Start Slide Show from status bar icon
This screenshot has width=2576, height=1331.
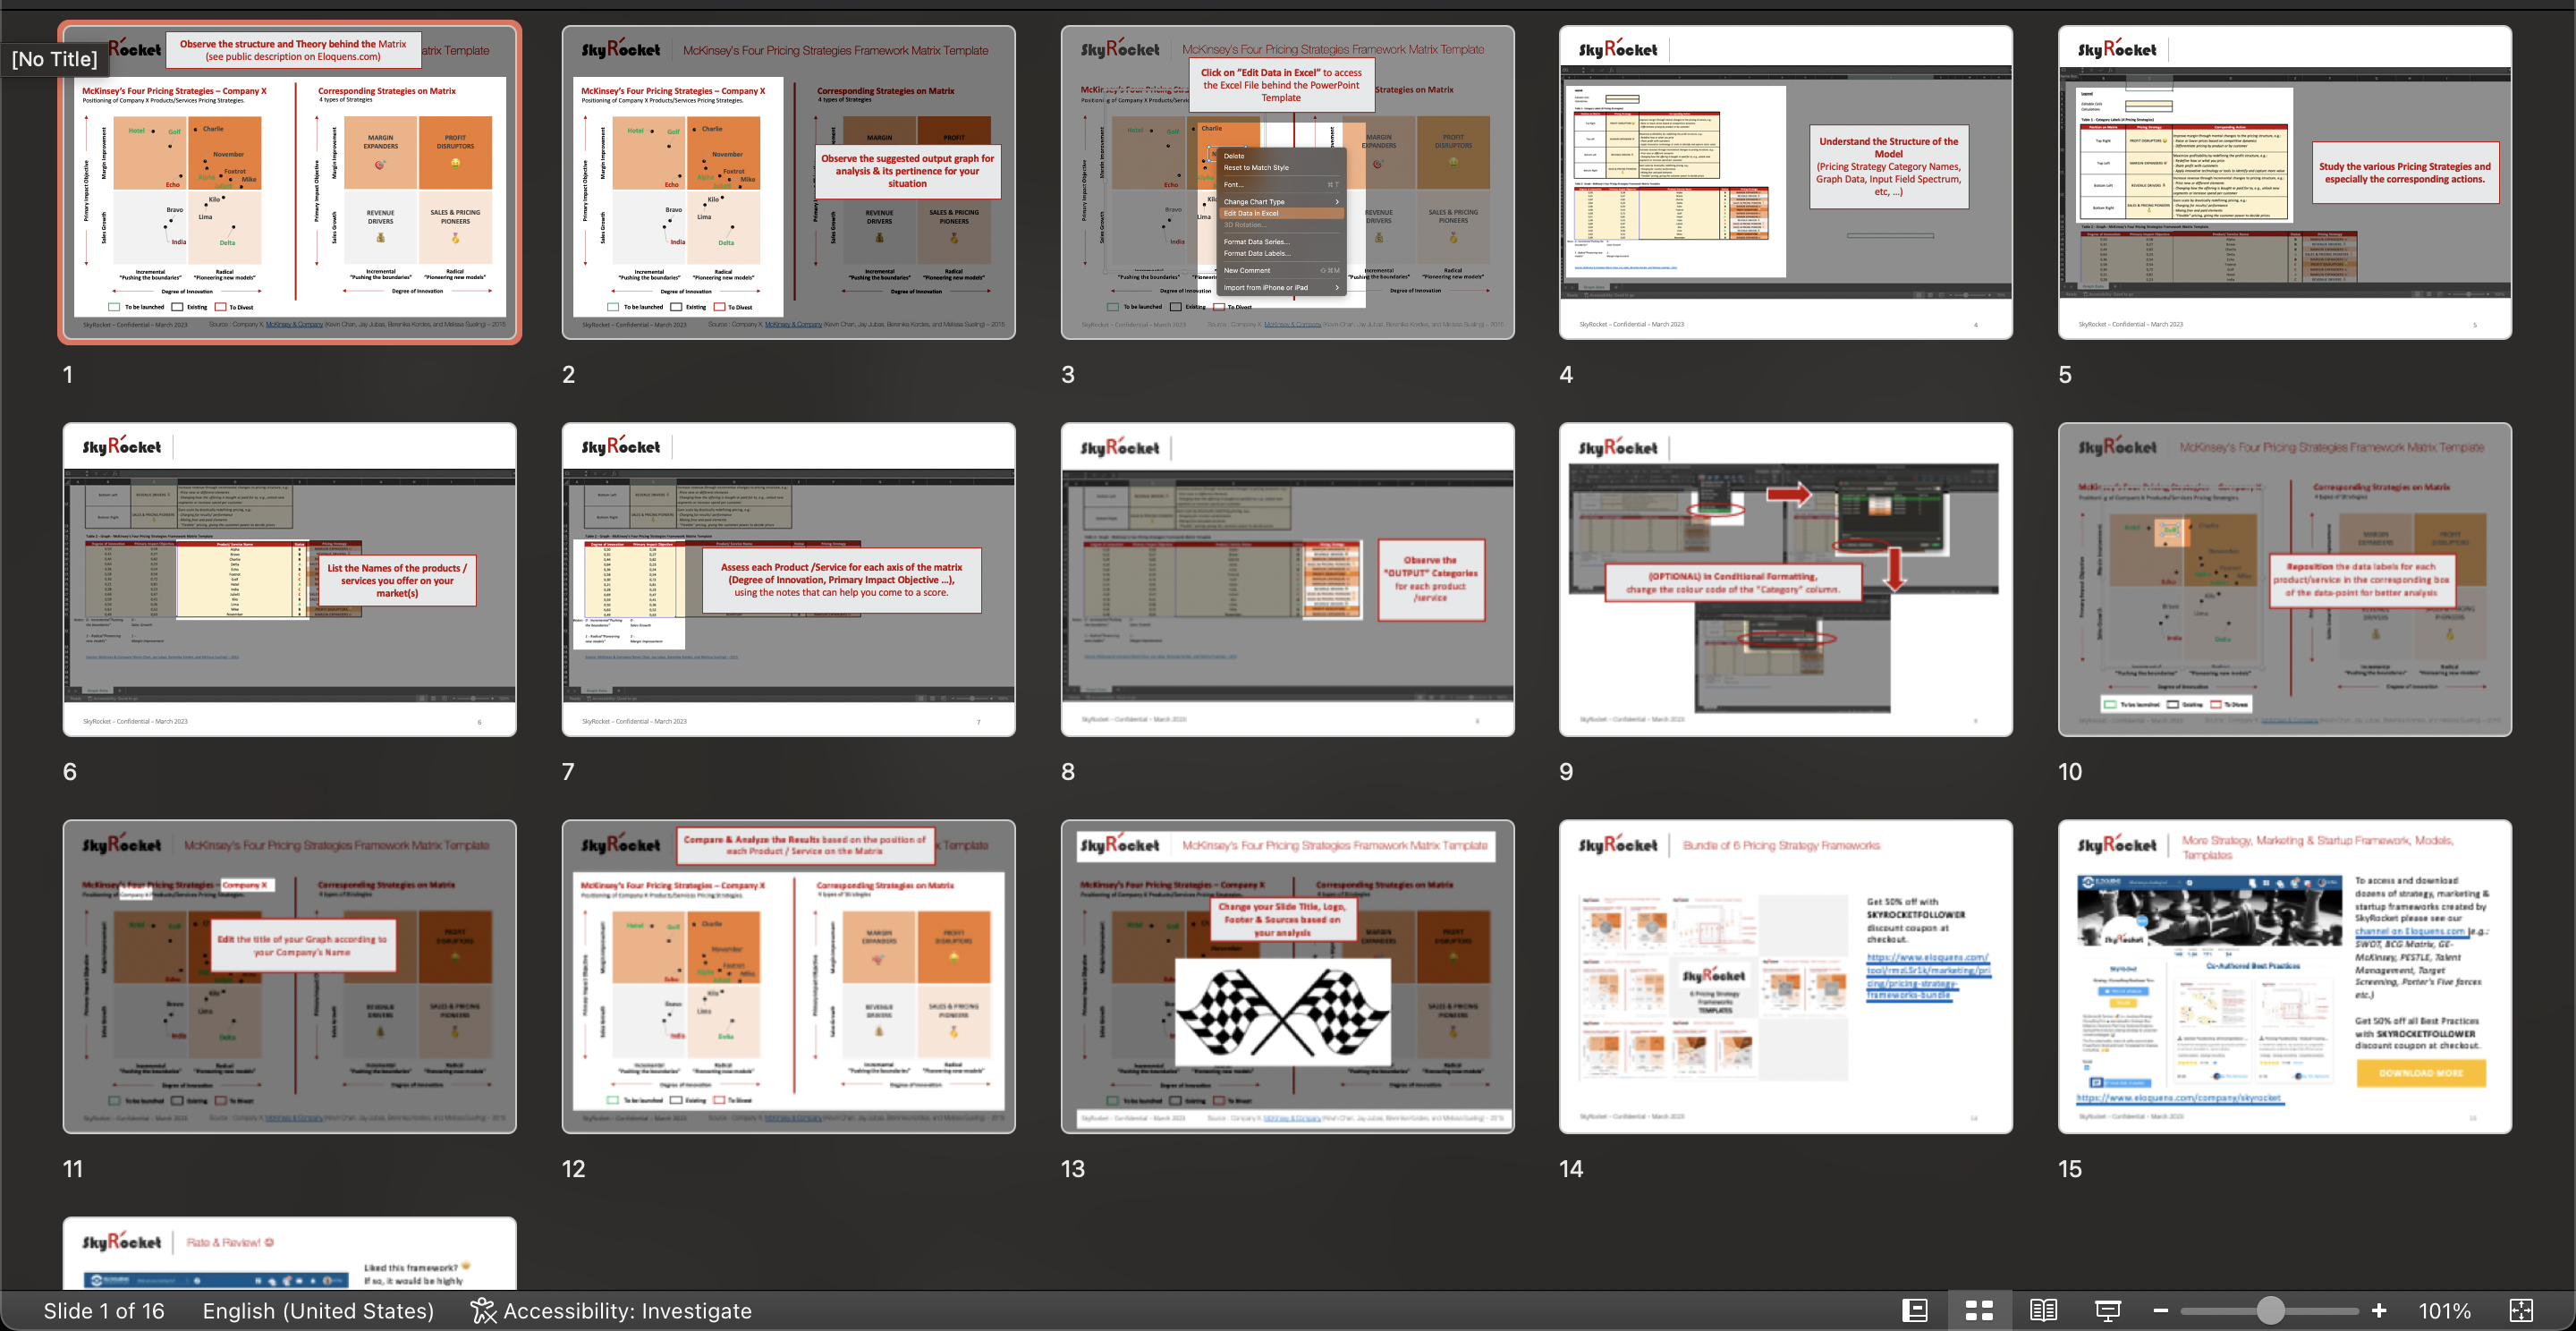(2108, 1310)
